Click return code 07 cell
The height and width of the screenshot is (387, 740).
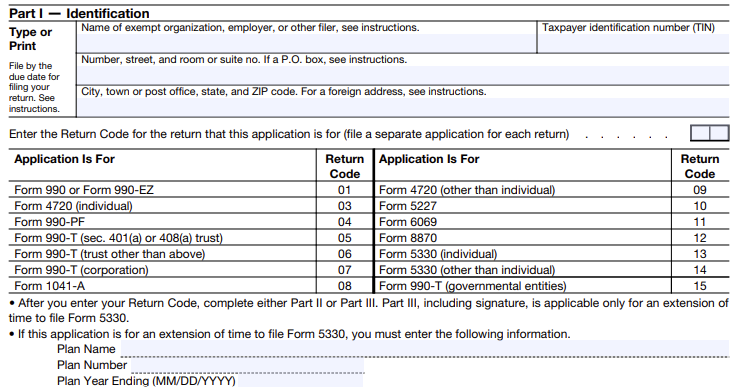pos(345,270)
